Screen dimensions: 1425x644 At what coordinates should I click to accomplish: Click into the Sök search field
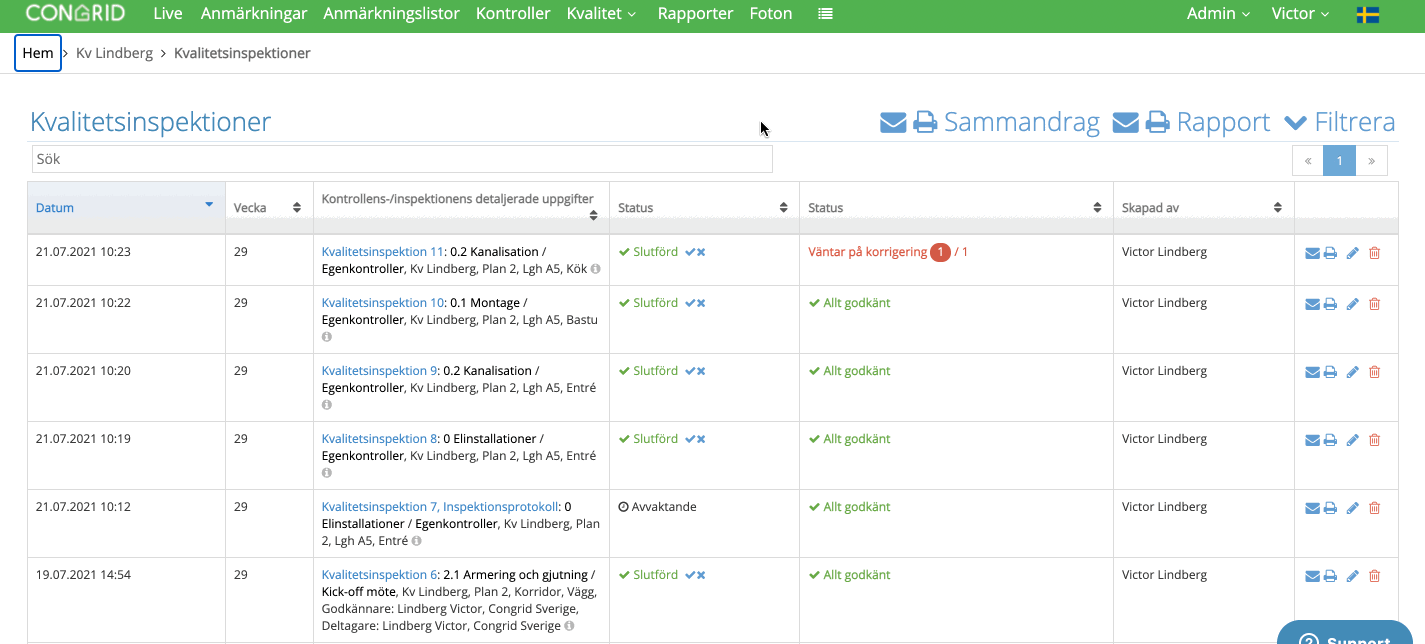point(401,159)
